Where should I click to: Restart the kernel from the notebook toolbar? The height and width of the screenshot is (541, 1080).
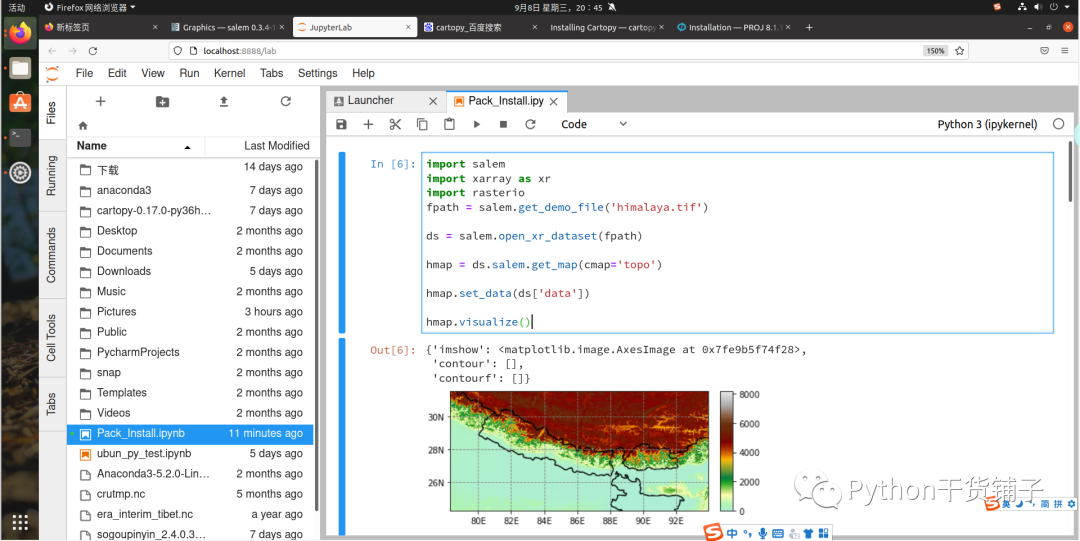pyautogui.click(x=530, y=125)
